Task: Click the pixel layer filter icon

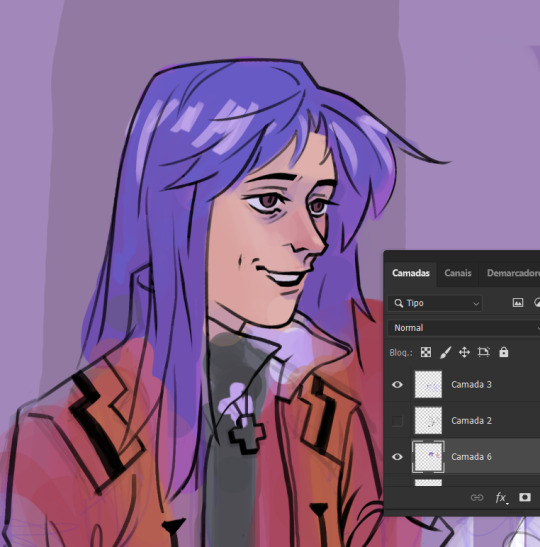Action: (518, 303)
